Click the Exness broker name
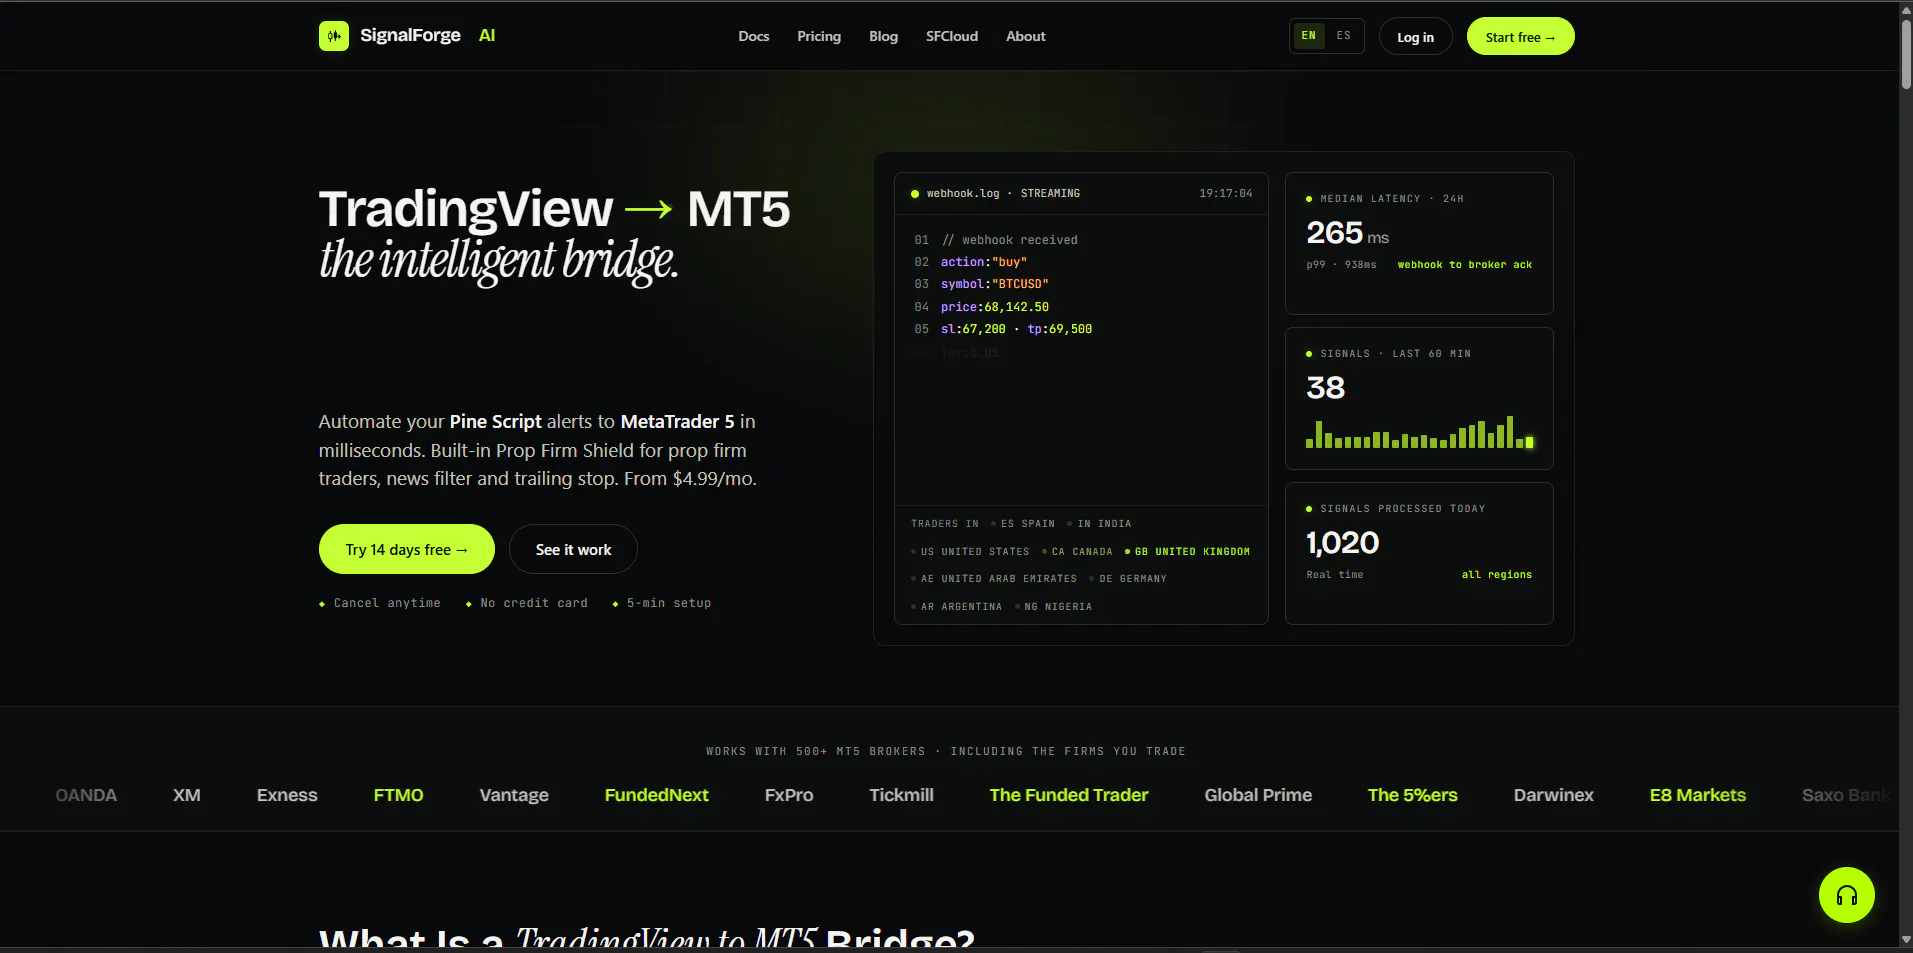Screen dimensions: 1913x953 pos(287,795)
